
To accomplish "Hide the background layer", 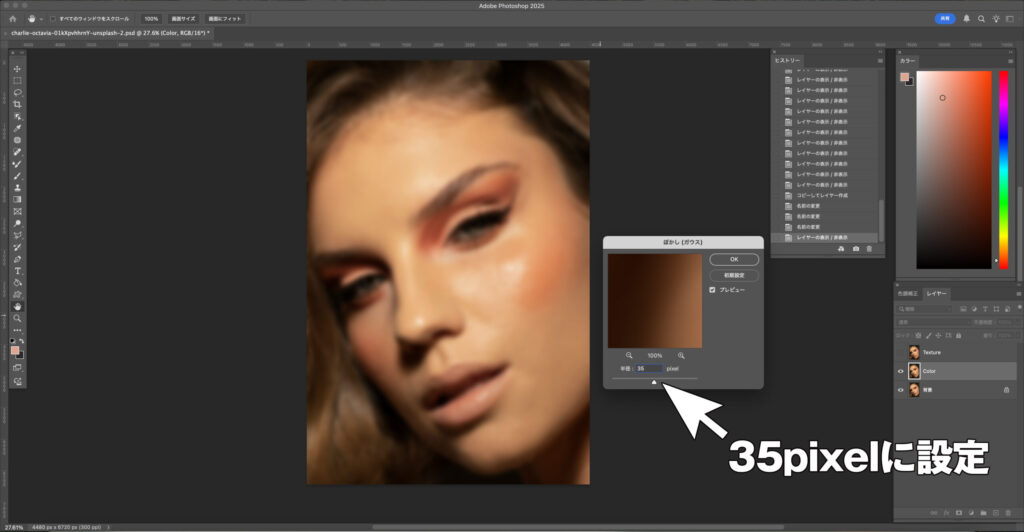I will [901, 390].
